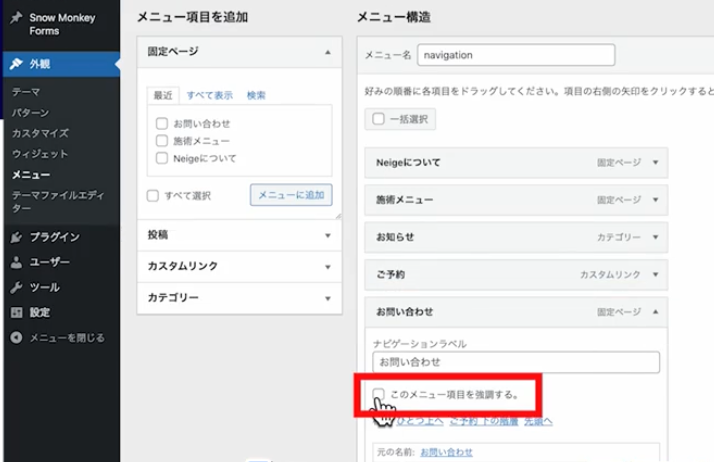Switch to the すべて表示 tab
Viewport: 714px width, 462px height.
coord(210,96)
